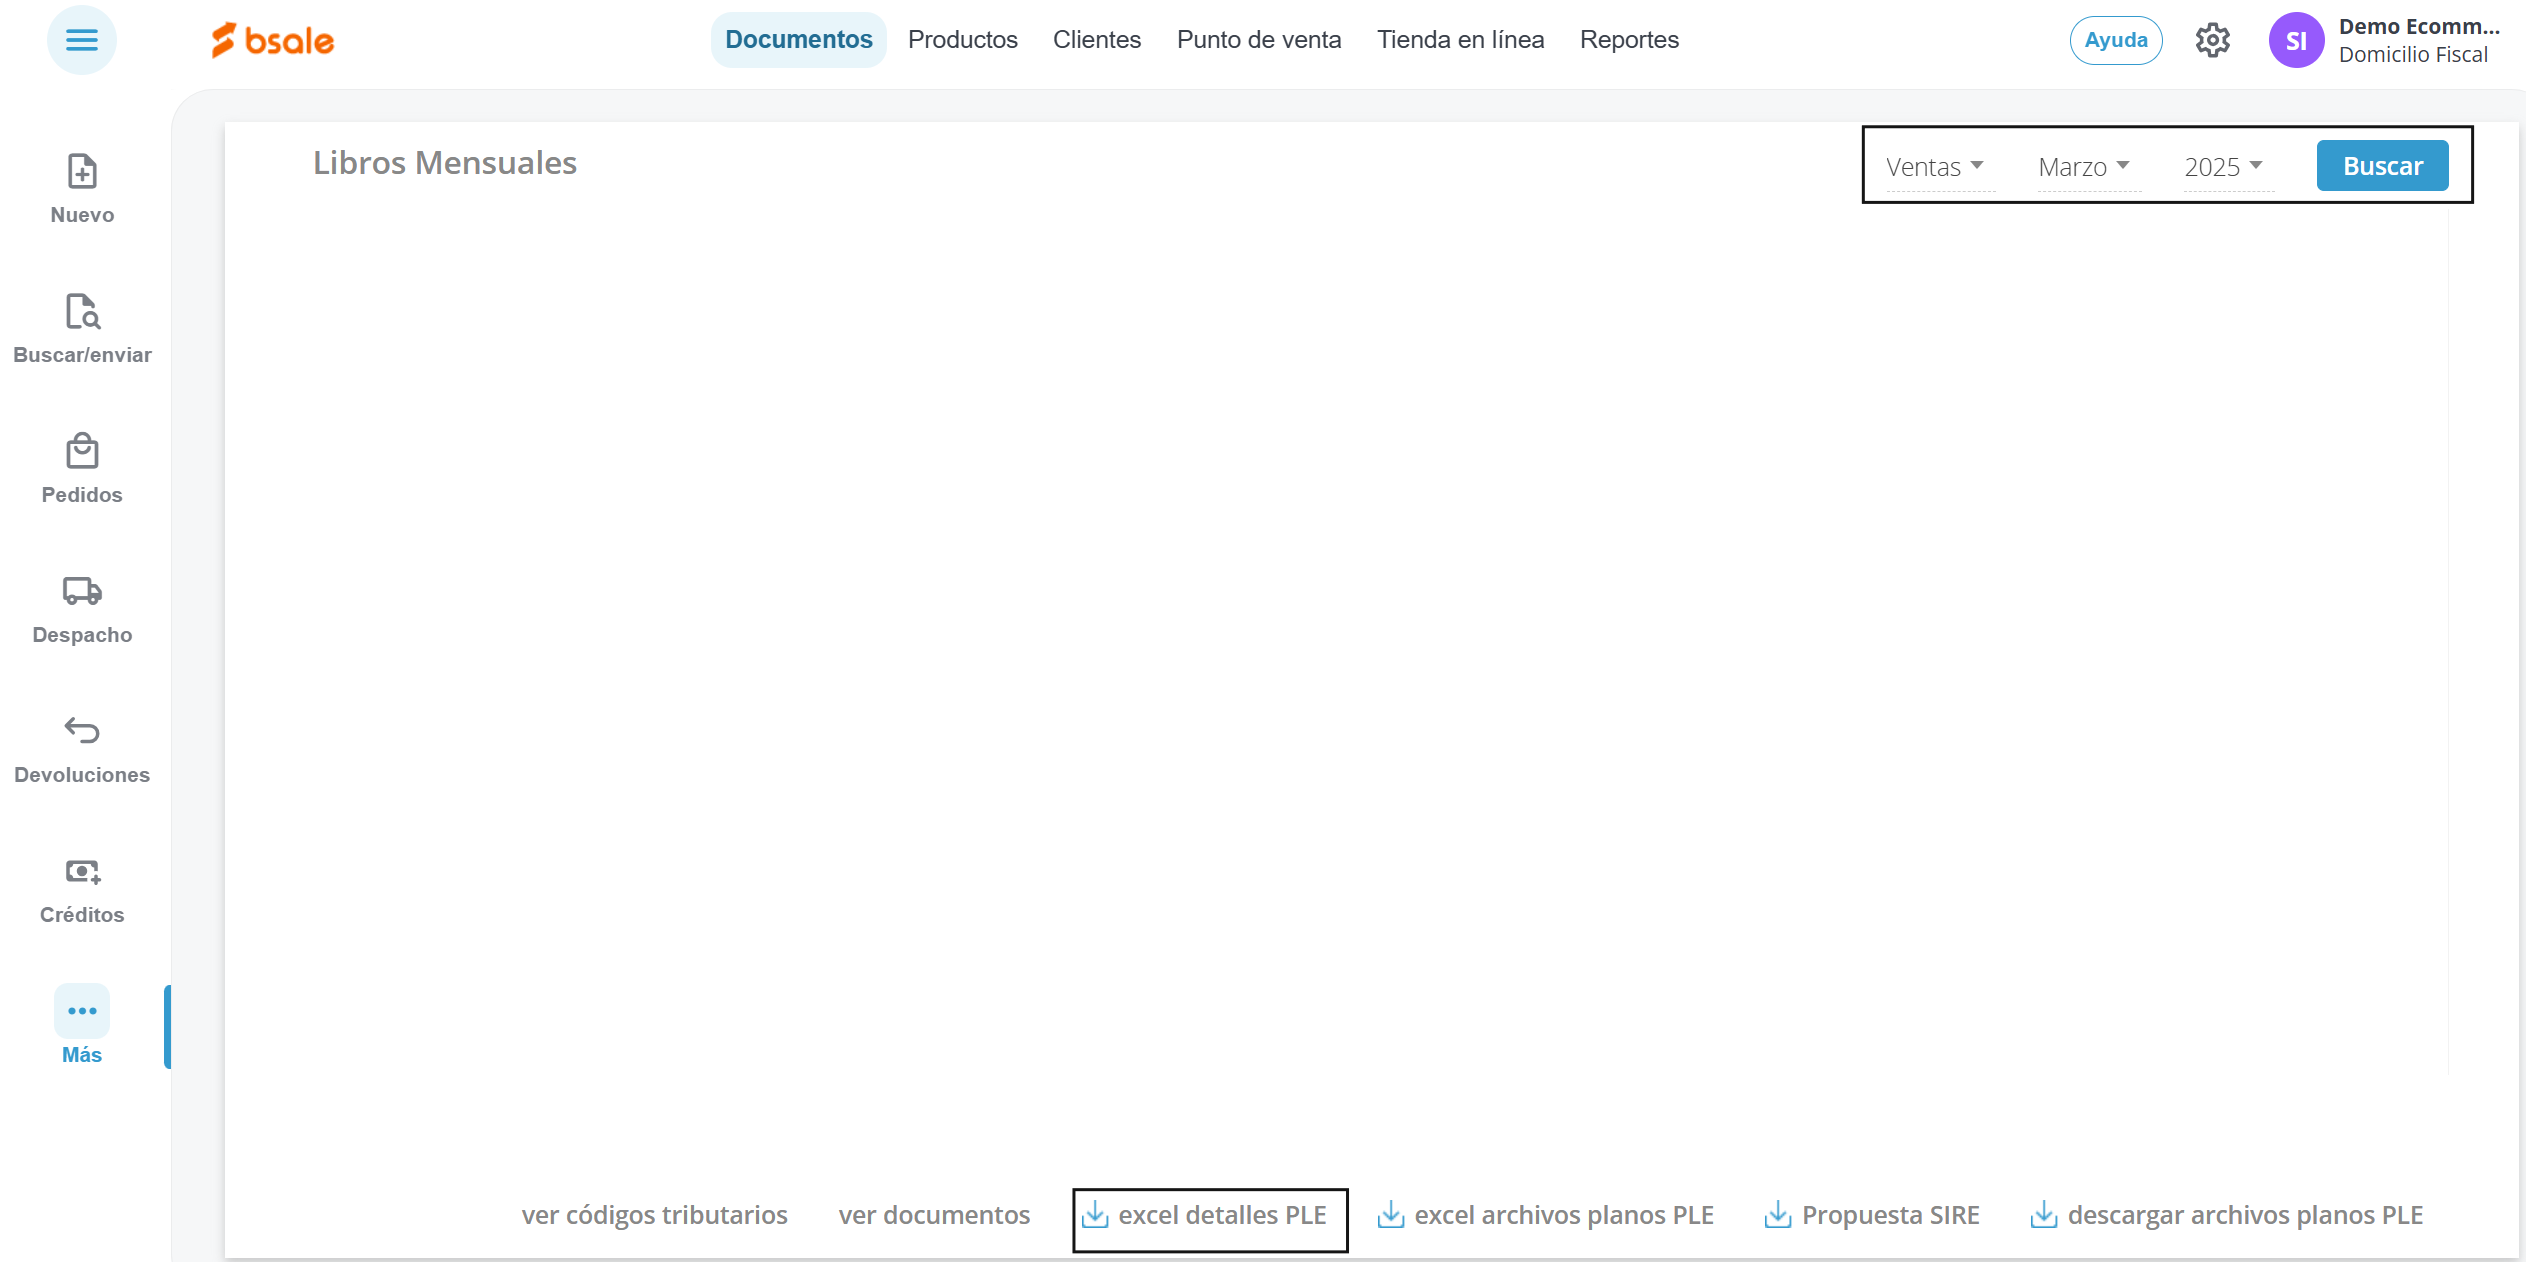Expand the Ventas book type dropdown
This screenshot has width=2526, height=1262.
point(1934,167)
